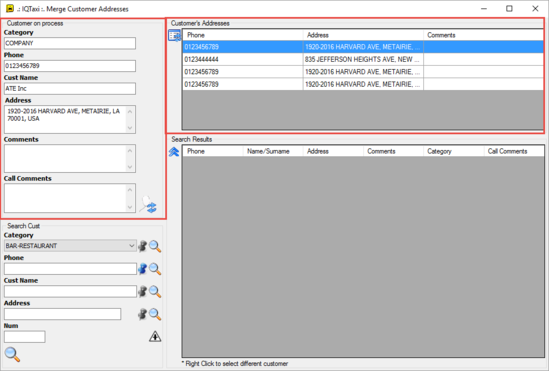Click Search Results Name/Surname column header
The height and width of the screenshot is (371, 549).
click(273, 151)
